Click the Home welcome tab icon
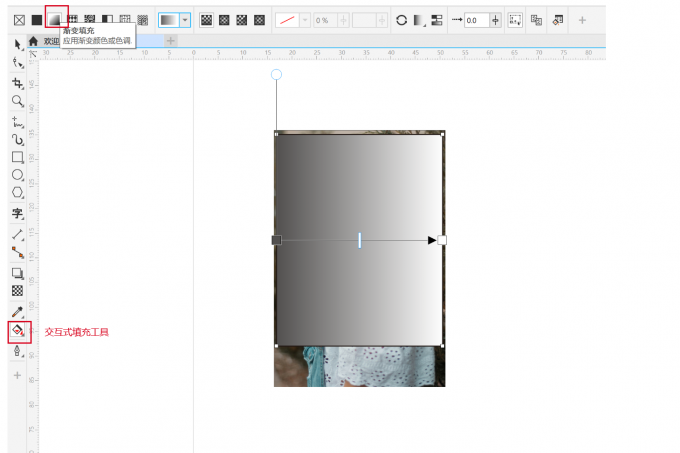 click(33, 41)
